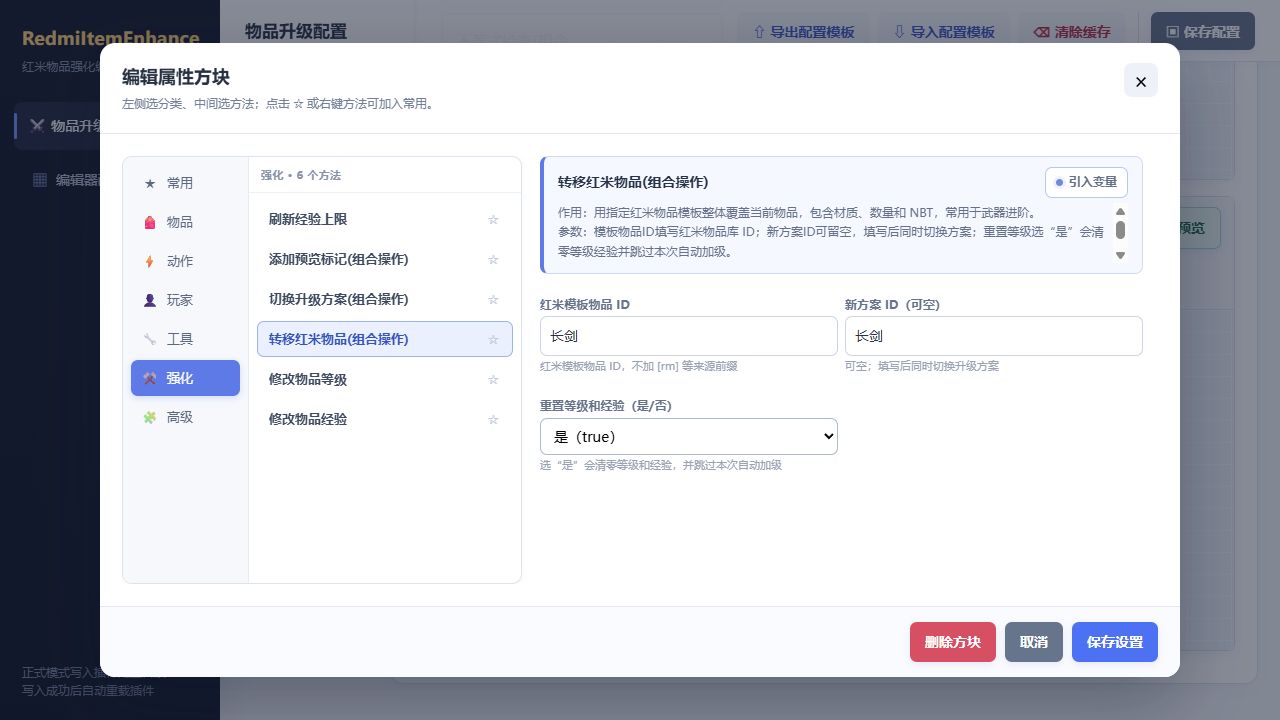Viewport: 1280px width, 720px height.
Task: Star the 刷新经验上限 method as favorite
Action: (493, 220)
